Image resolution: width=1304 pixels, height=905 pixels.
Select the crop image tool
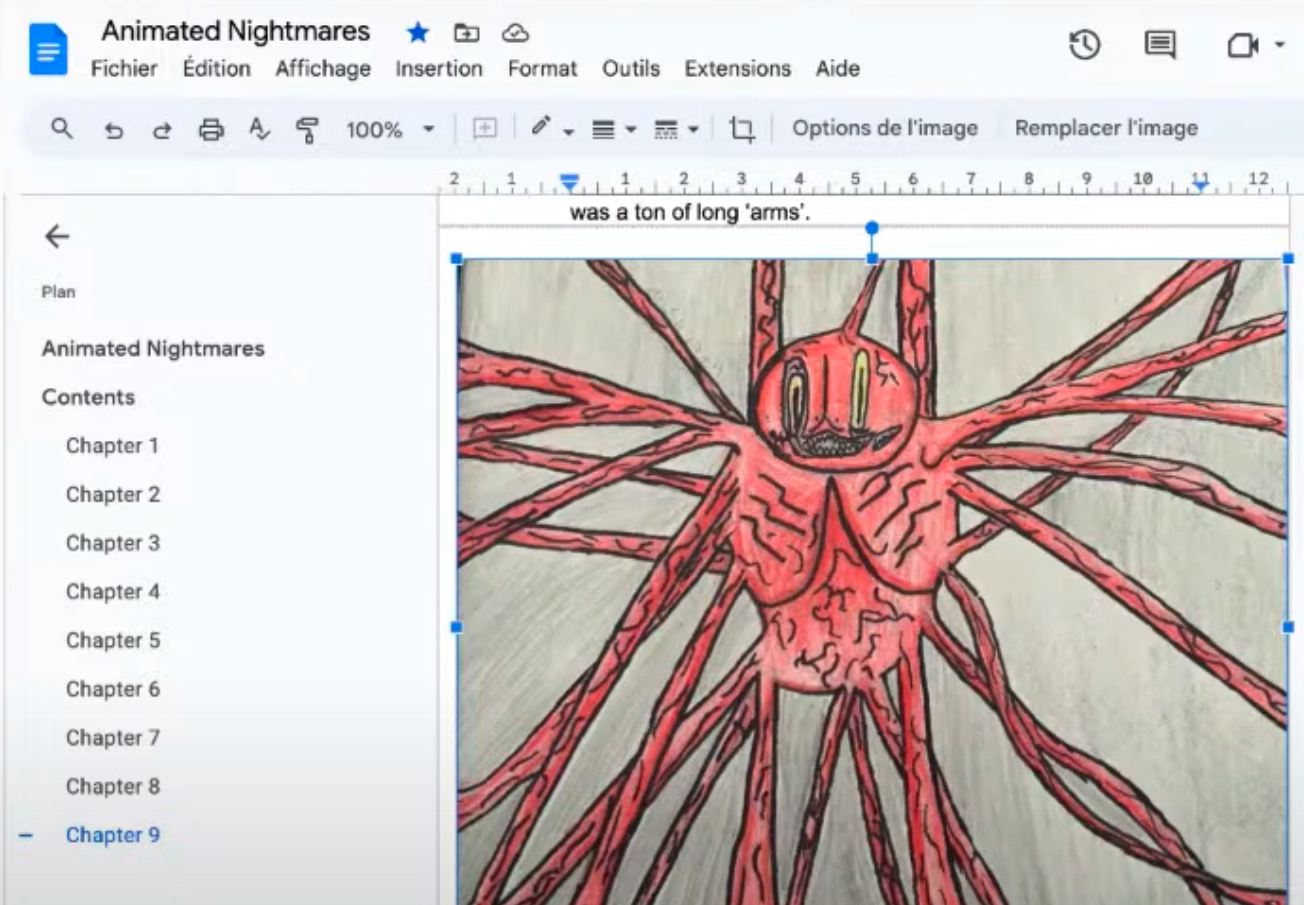point(741,129)
